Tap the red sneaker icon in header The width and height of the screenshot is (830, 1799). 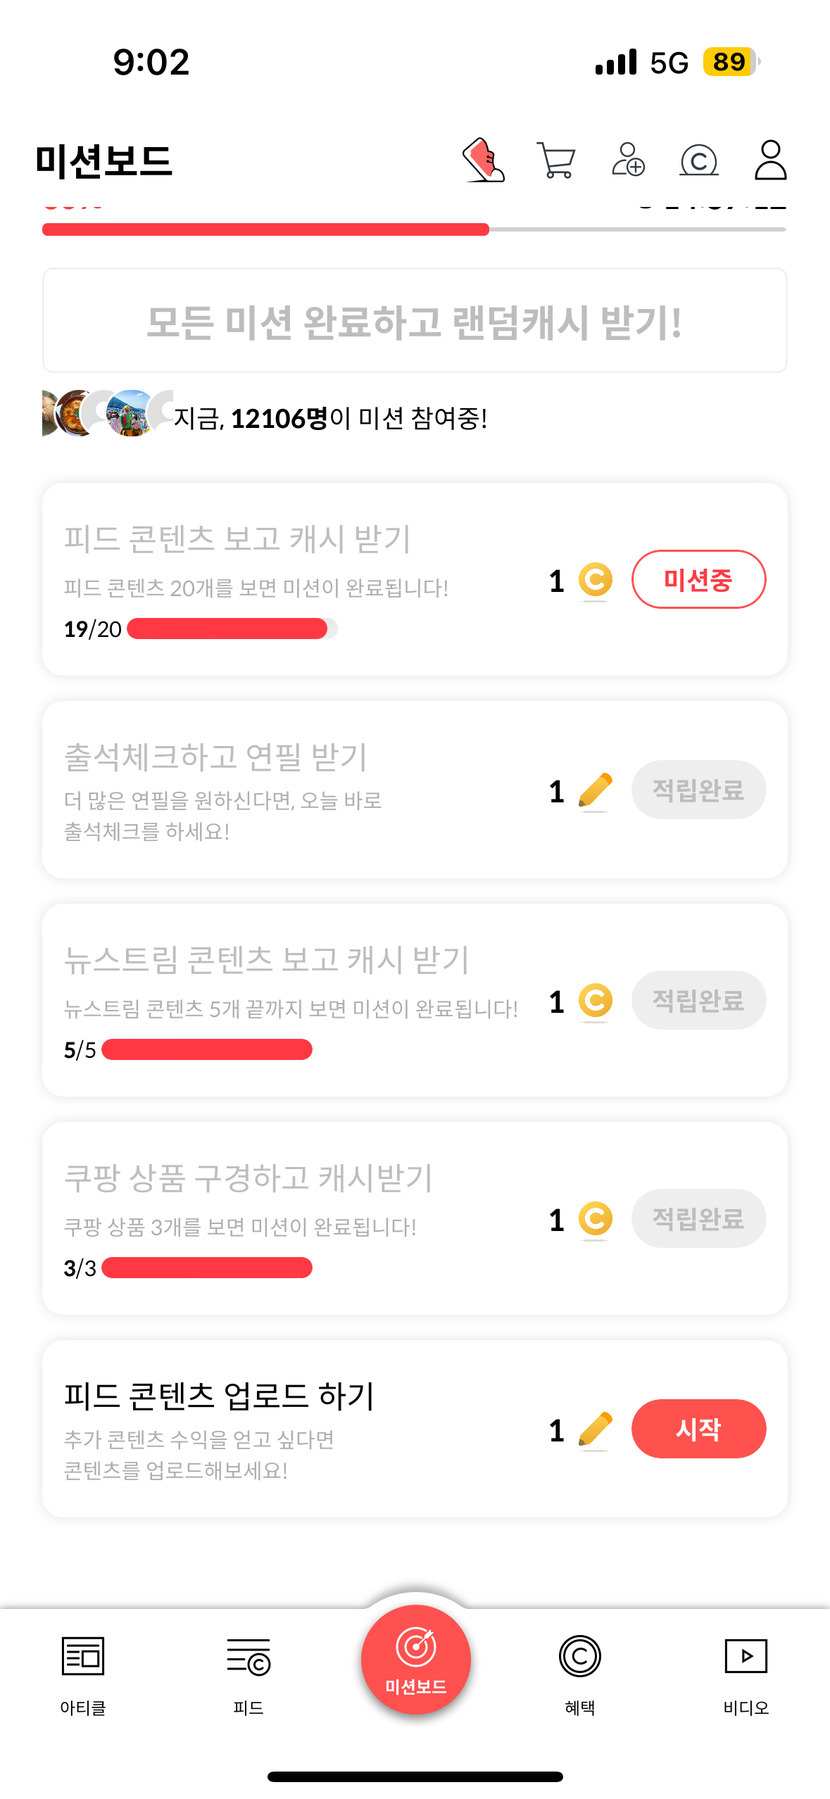(x=484, y=160)
